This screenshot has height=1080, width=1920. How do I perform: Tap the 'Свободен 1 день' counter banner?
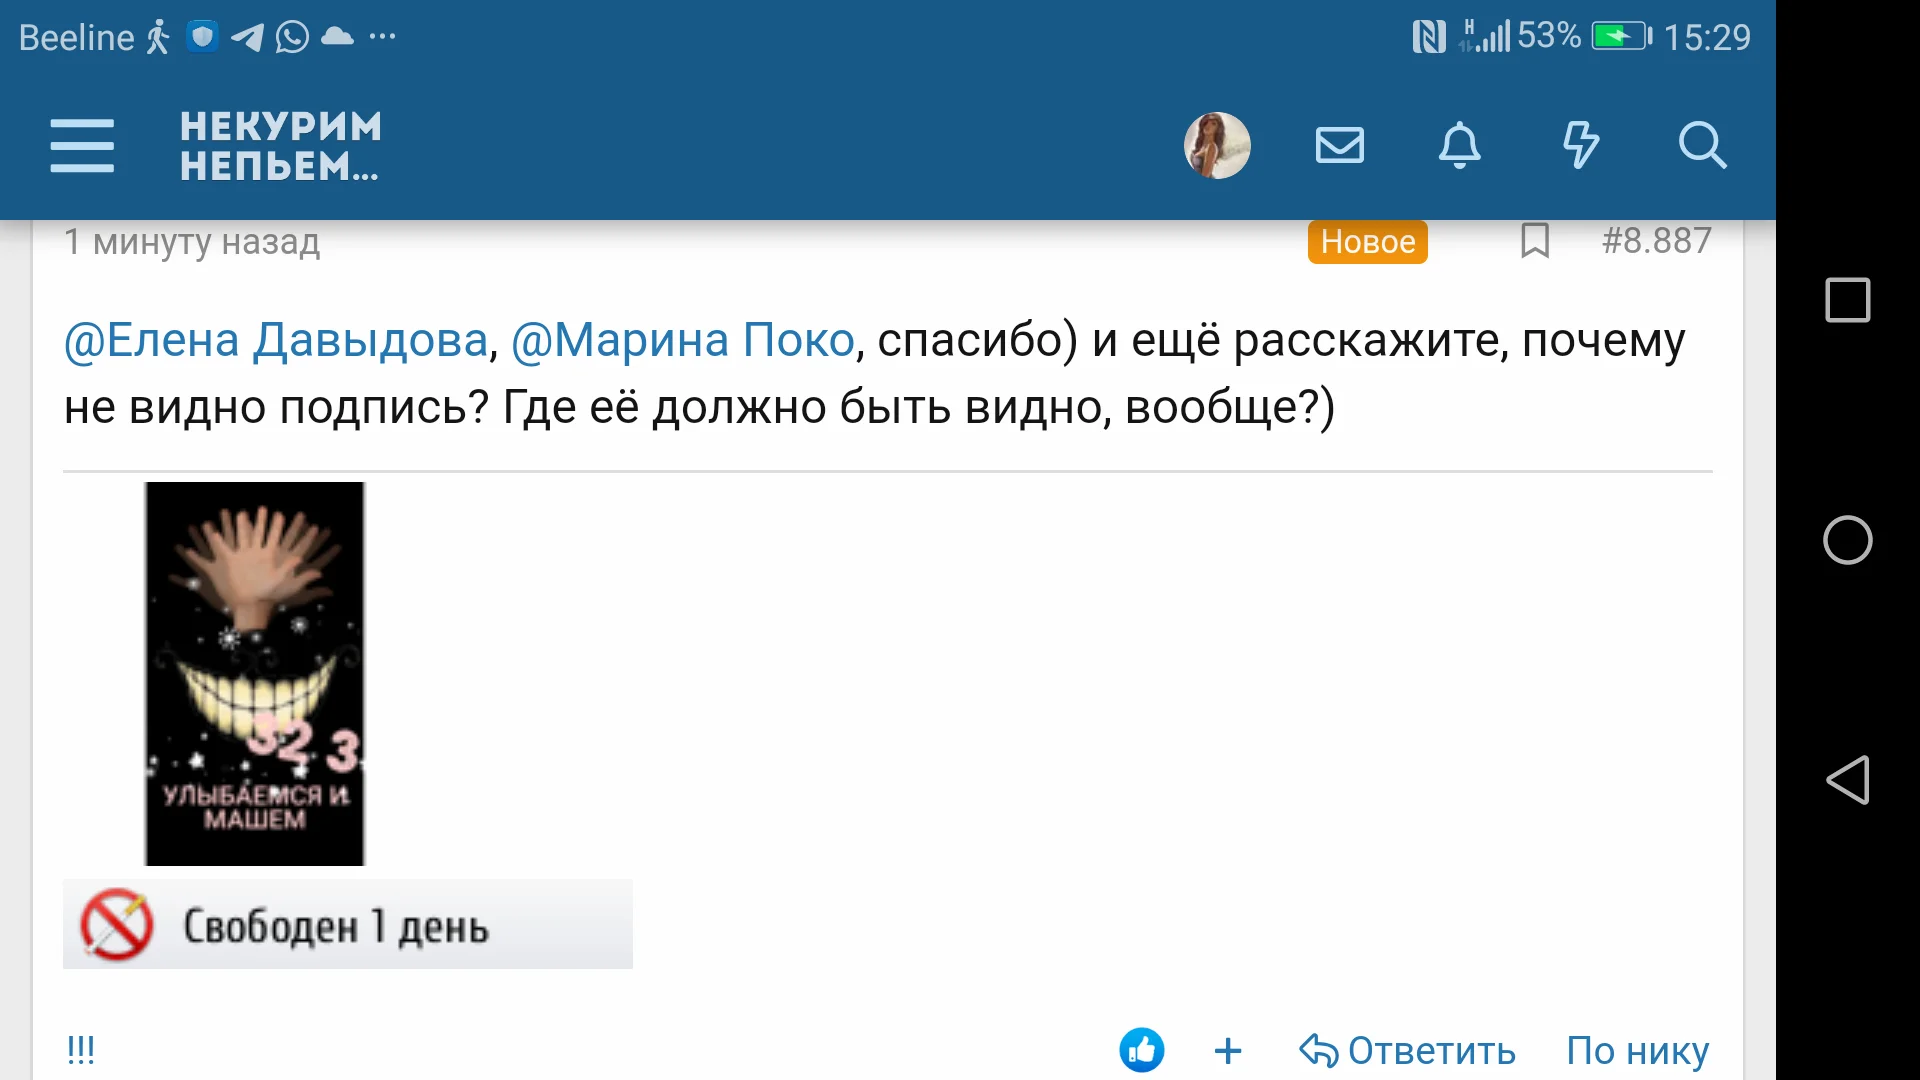347,924
